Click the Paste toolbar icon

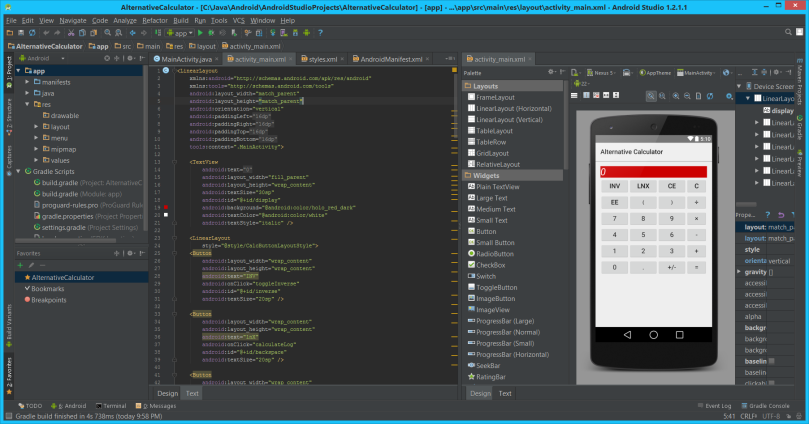pyautogui.click(x=93, y=32)
